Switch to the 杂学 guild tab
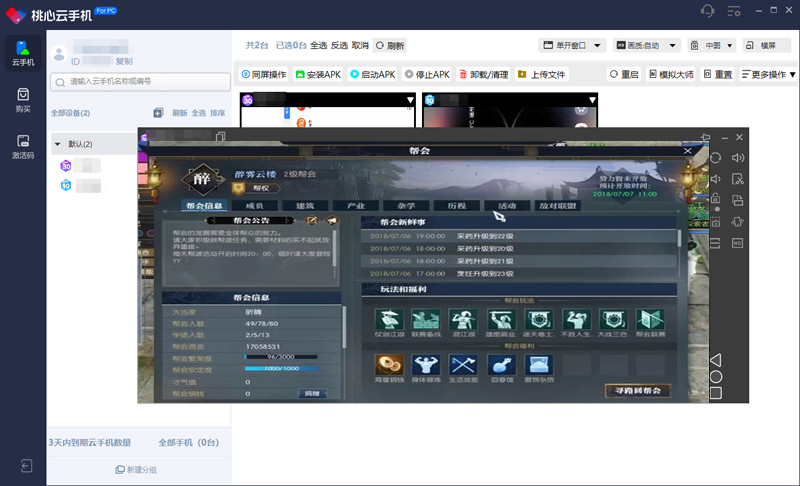 click(406, 206)
